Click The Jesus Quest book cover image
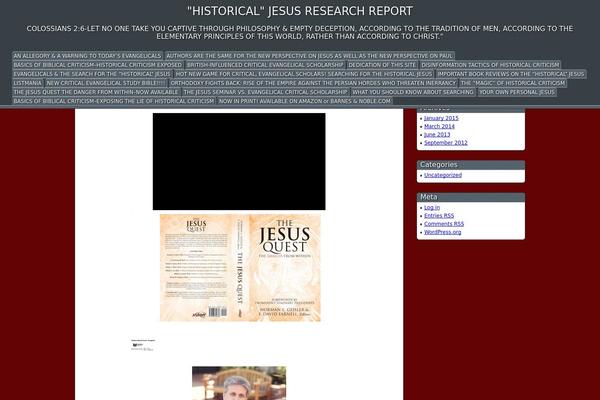The image size is (600, 400). pos(240,268)
